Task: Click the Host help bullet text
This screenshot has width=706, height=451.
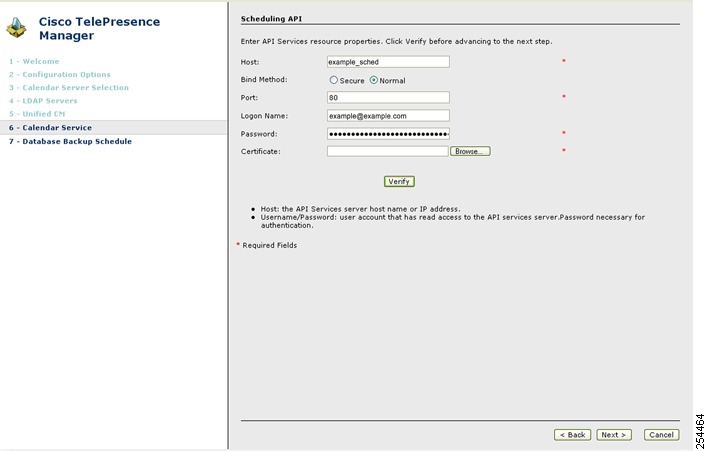Action: pos(360,209)
